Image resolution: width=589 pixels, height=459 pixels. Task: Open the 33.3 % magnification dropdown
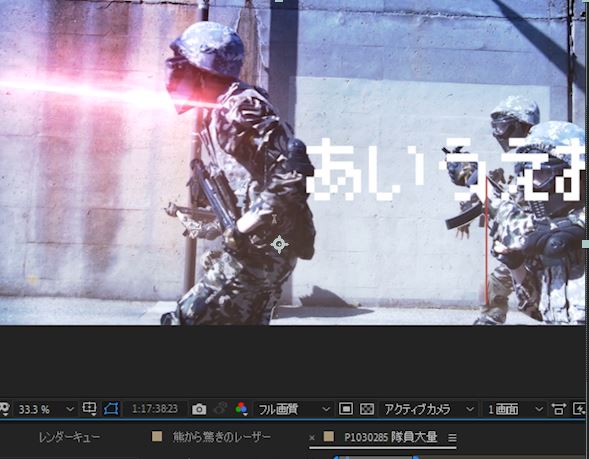tap(46, 409)
